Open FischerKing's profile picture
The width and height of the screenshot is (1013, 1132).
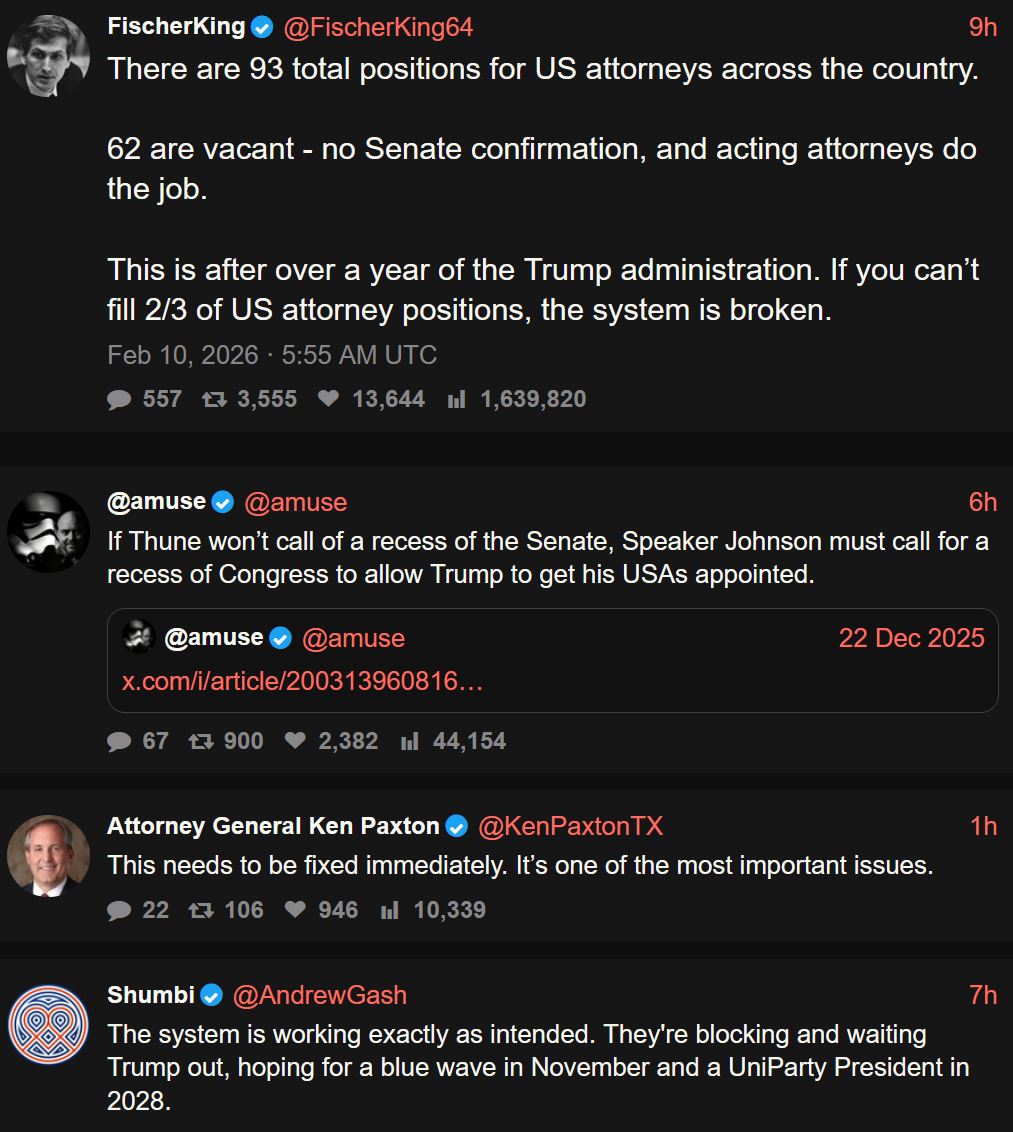point(48,55)
